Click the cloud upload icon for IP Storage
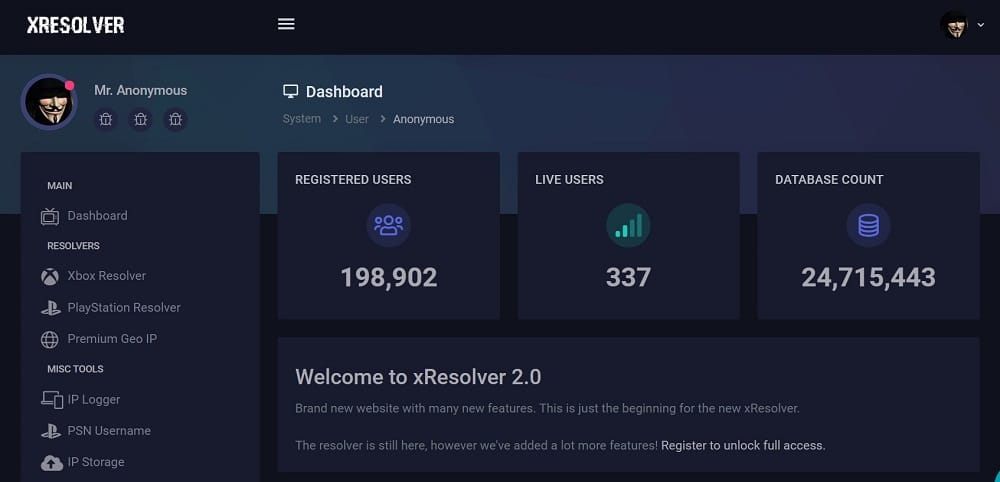This screenshot has height=482, width=1000. 52,462
